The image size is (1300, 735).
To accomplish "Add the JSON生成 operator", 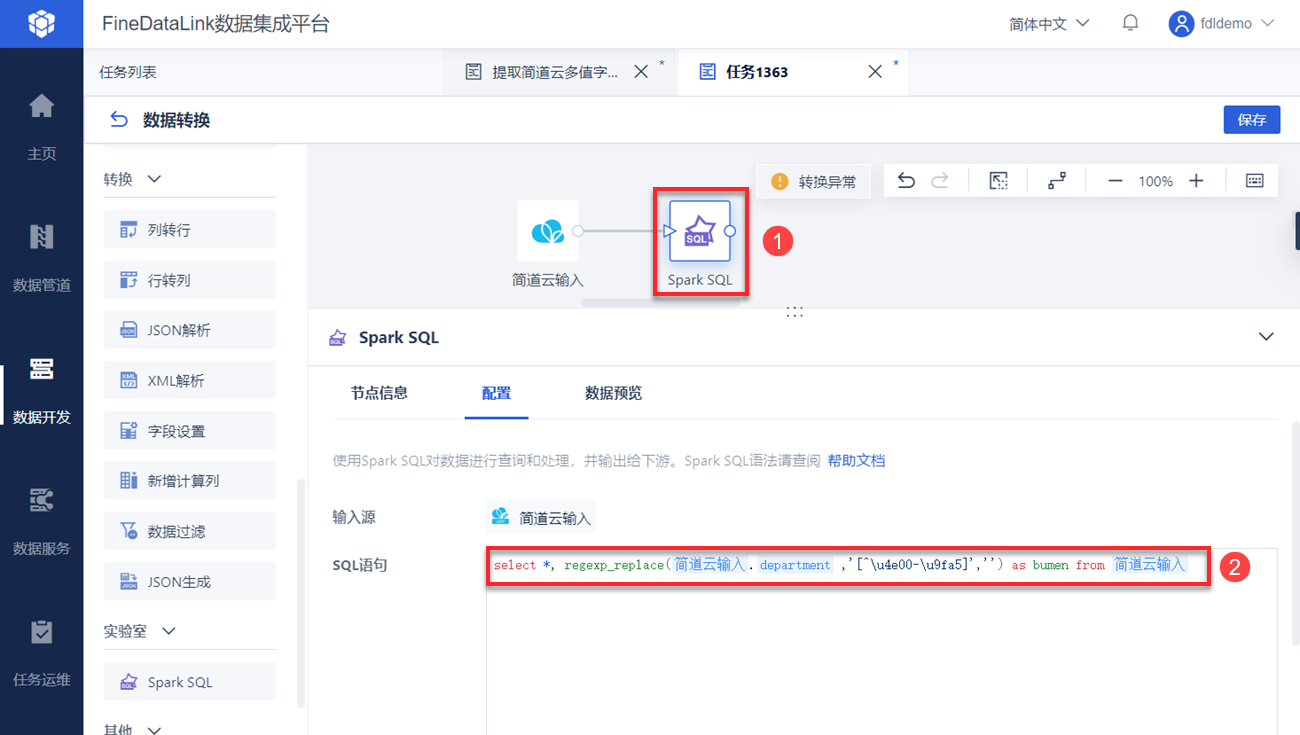I will pos(190,582).
